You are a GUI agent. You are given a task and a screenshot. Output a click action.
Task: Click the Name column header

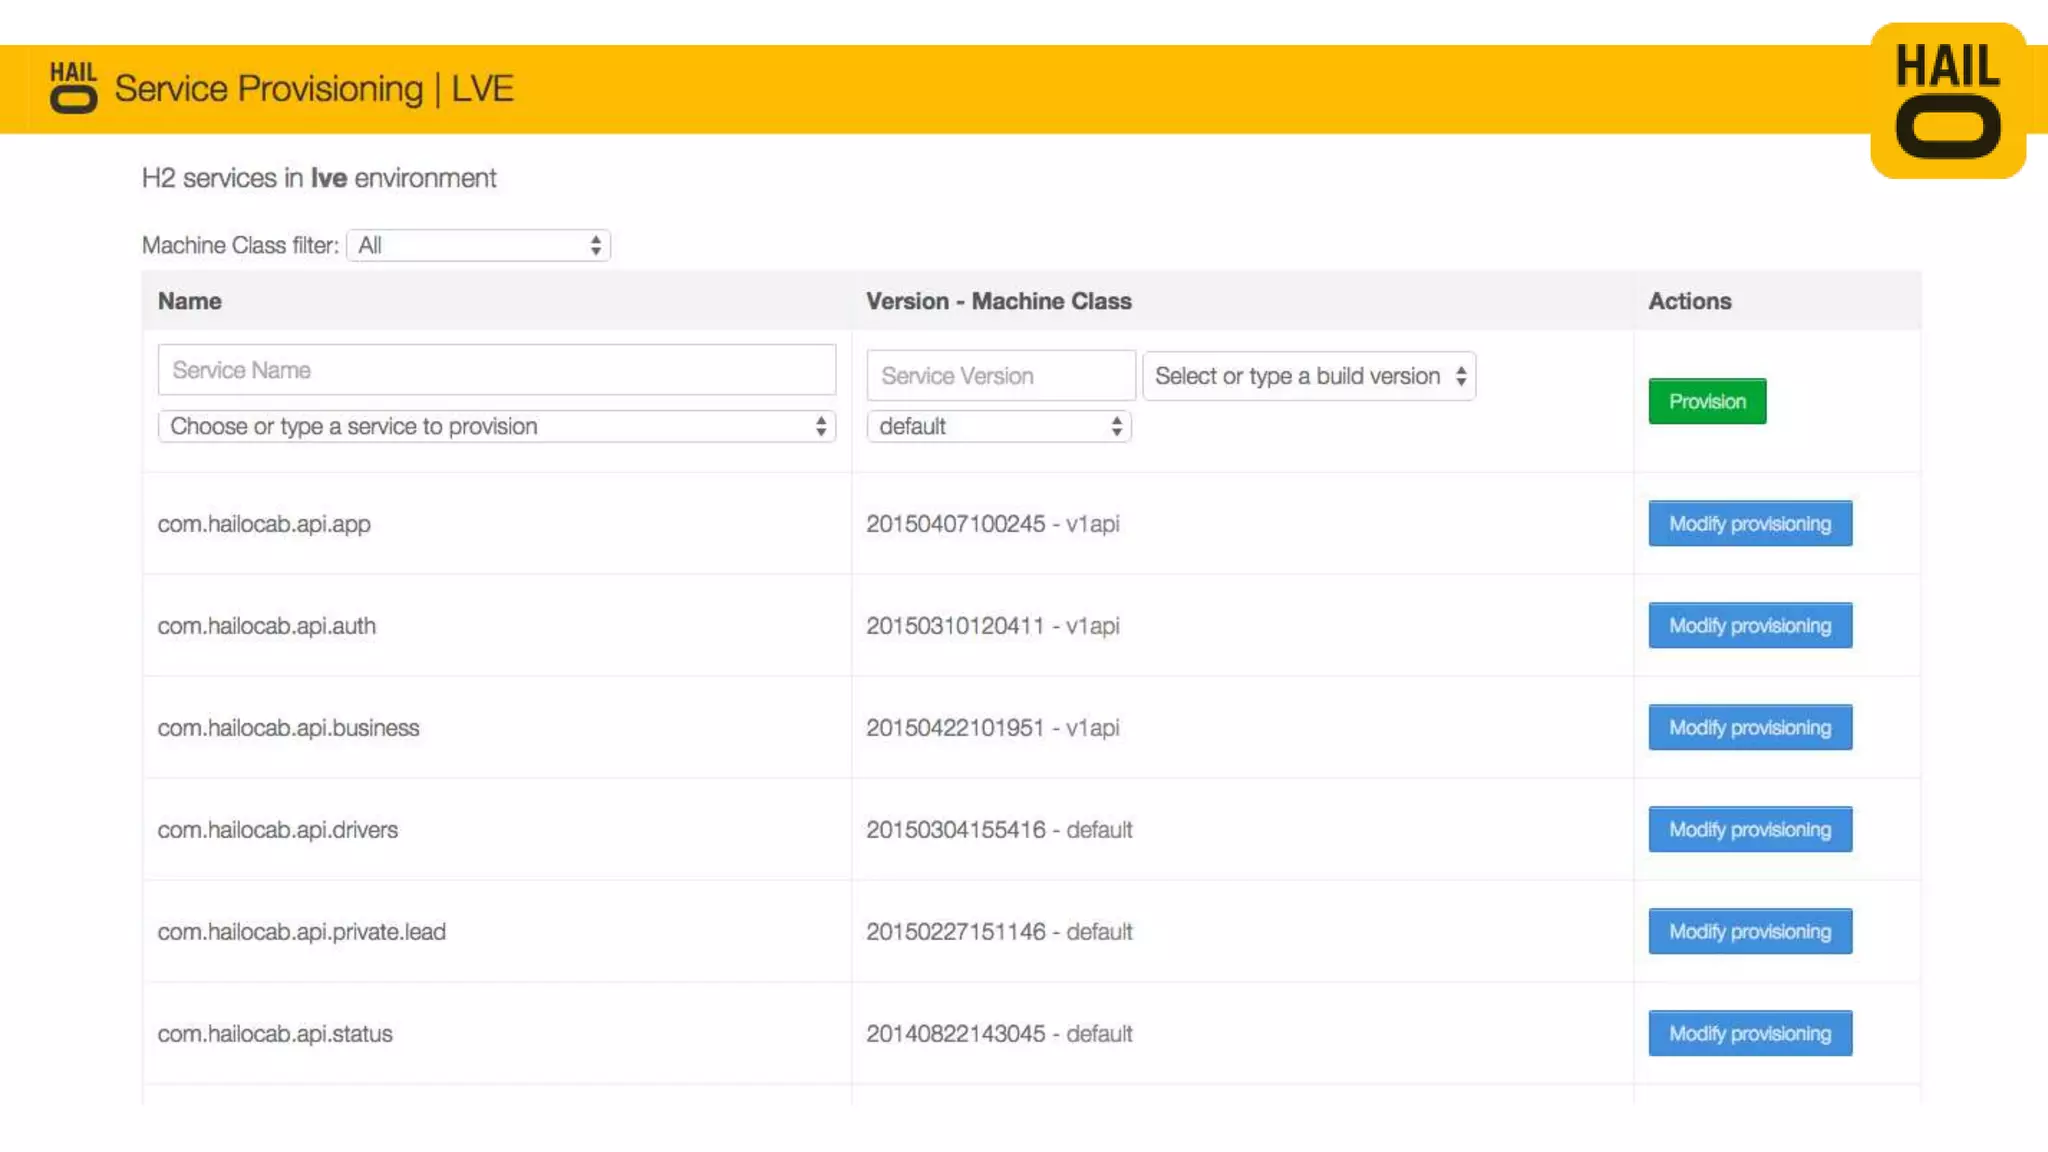(190, 301)
